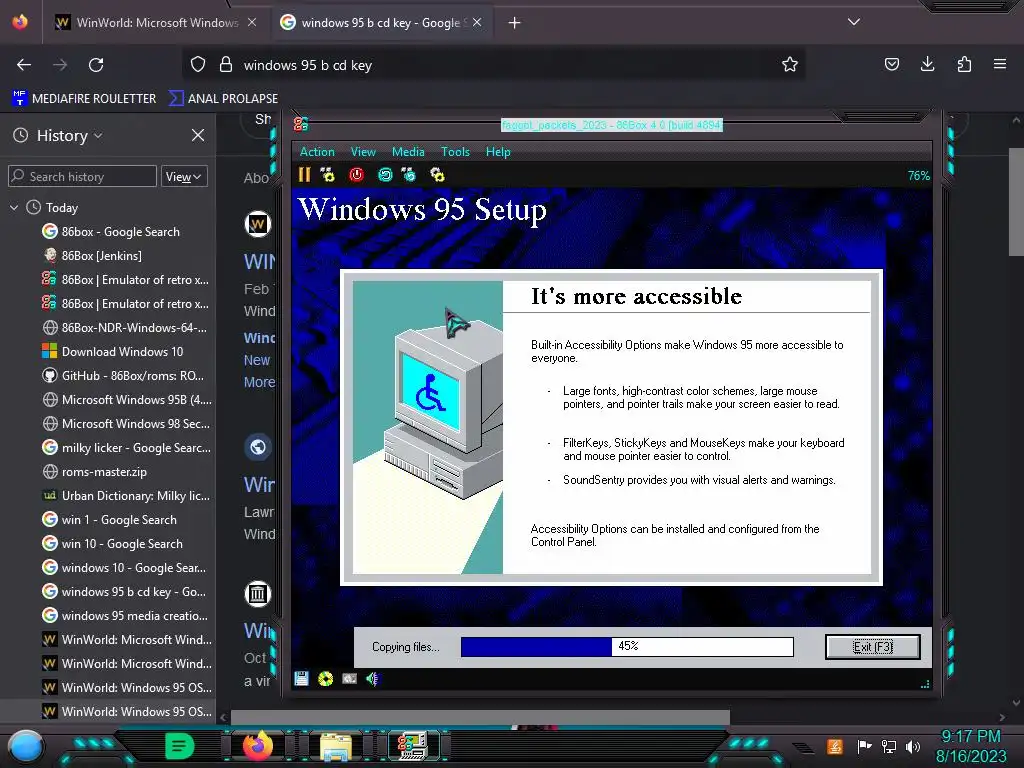Open Urban Dictionary history entry
Viewport: 1024px width, 768px height.
pos(127,496)
